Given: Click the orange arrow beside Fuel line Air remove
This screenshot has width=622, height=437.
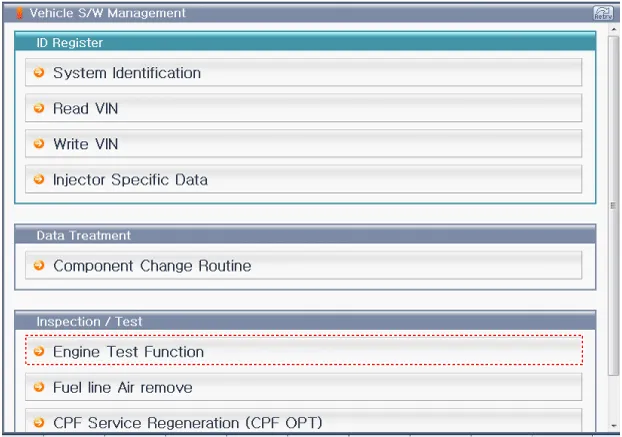Looking at the screenshot, I should (39, 387).
